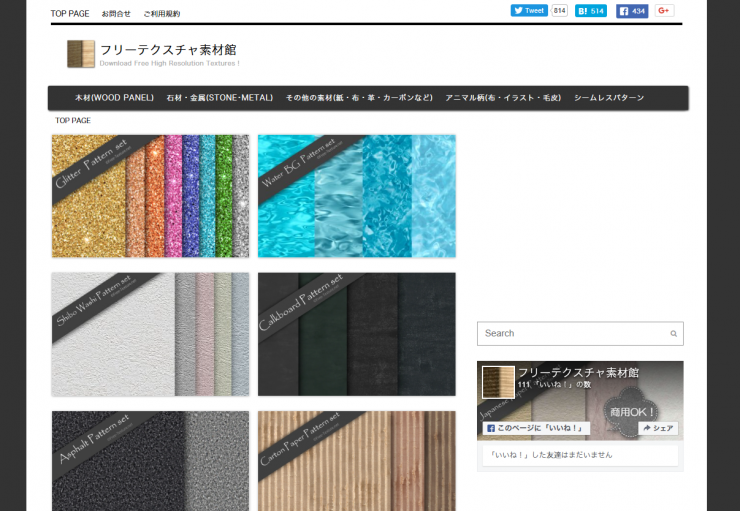Click the Facebook share count button
Viewport: 740px width, 511px height.
pos(632,11)
